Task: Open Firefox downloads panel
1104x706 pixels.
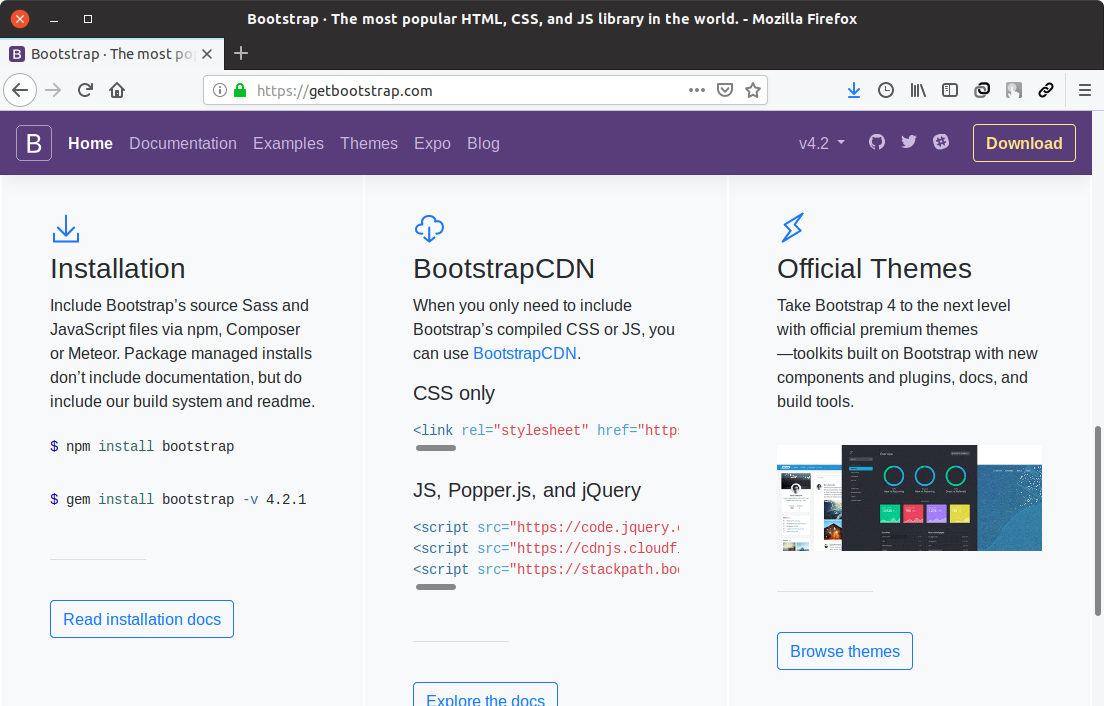Action: [853, 90]
